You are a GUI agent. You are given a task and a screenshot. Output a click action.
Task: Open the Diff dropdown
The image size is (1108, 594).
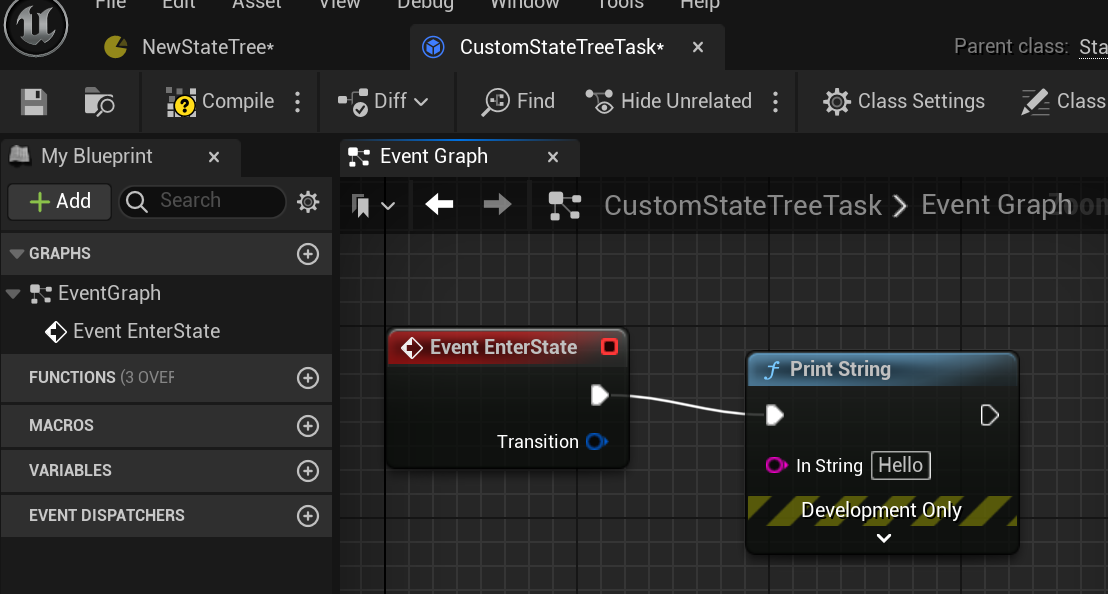(384, 101)
